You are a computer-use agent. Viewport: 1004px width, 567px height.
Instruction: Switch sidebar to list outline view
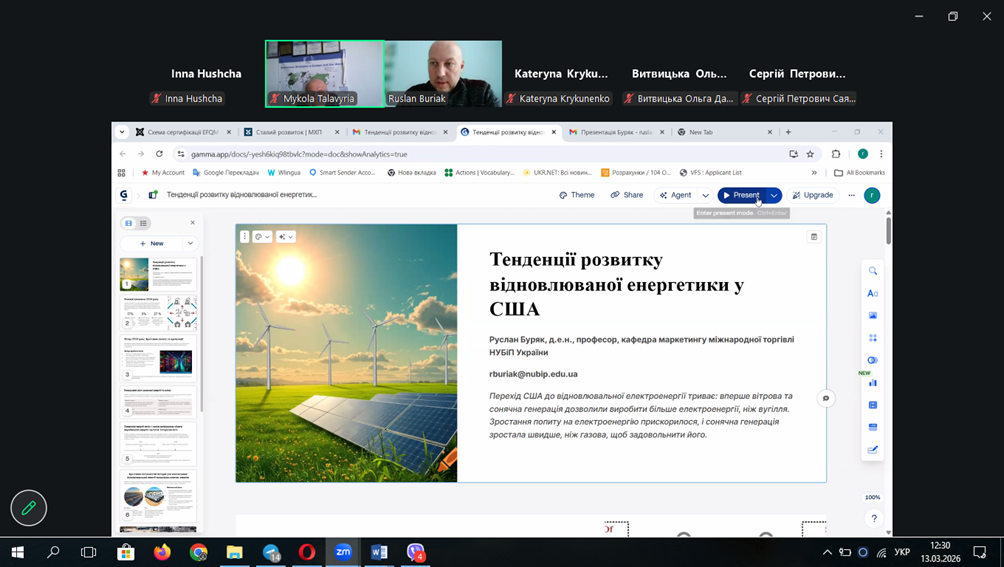point(143,223)
